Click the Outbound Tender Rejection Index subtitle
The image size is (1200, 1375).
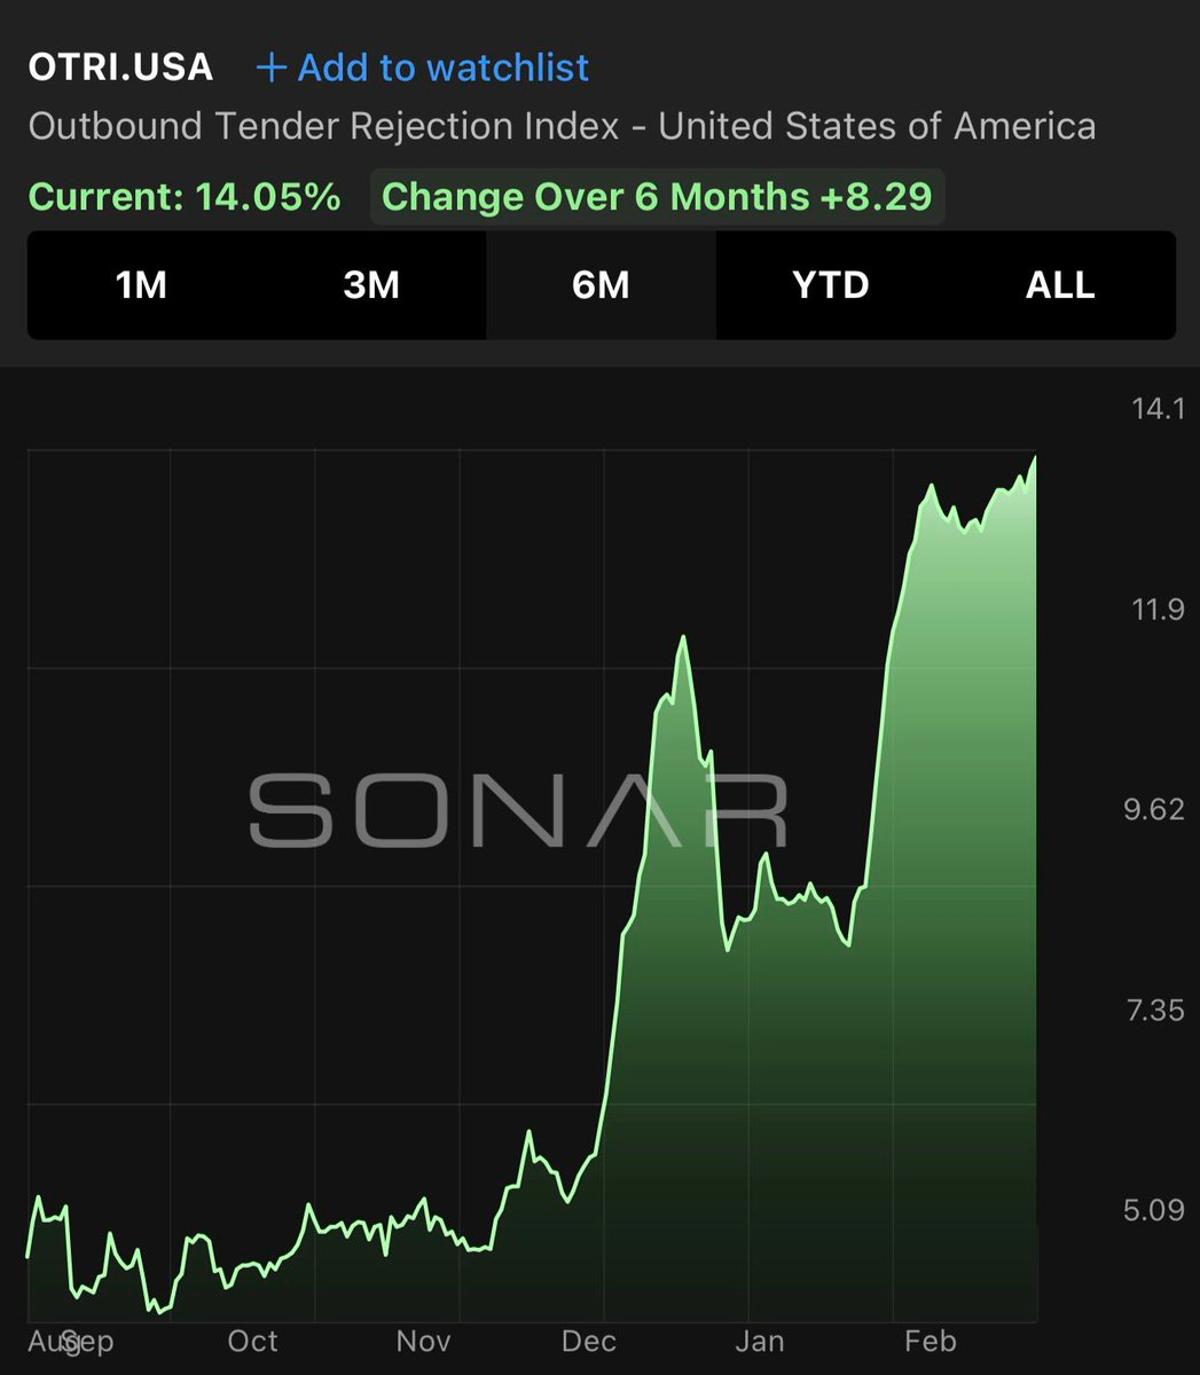tap(562, 127)
